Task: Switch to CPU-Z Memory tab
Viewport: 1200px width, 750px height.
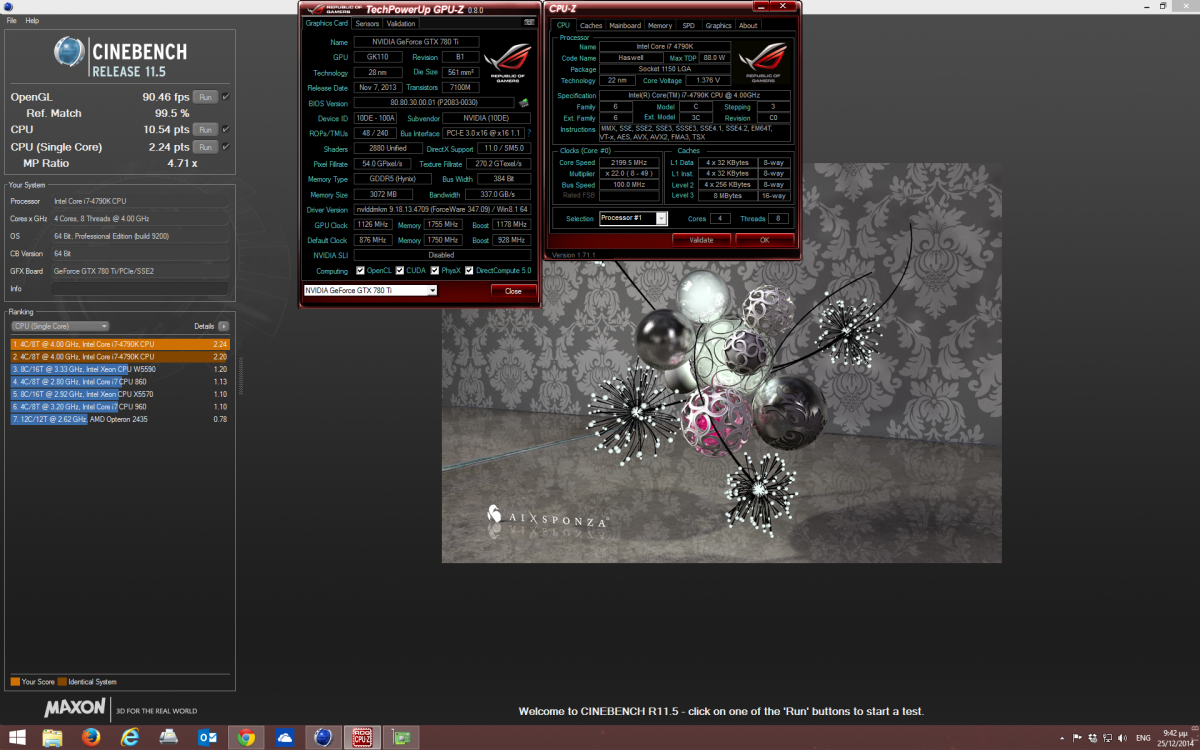Action: tap(659, 25)
